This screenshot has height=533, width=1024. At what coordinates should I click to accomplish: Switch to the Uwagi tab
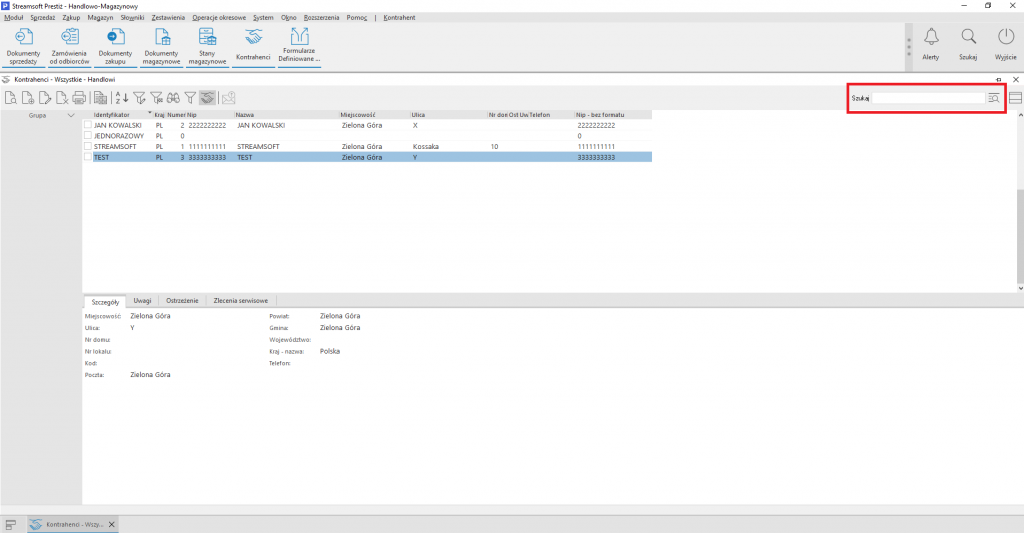click(142, 301)
